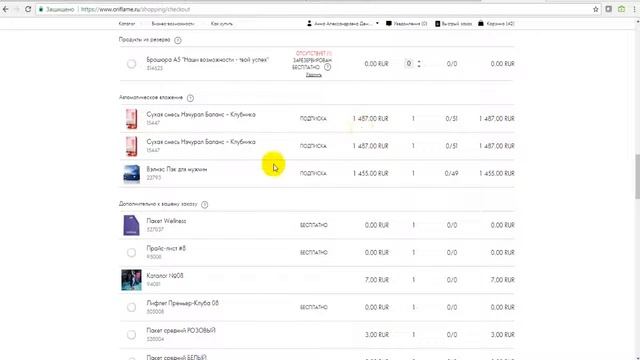Image resolution: width=640 pixels, height=360 pixels.
Task: Open Прайс-лист #8 product name
Action: pyautogui.click(x=166, y=248)
